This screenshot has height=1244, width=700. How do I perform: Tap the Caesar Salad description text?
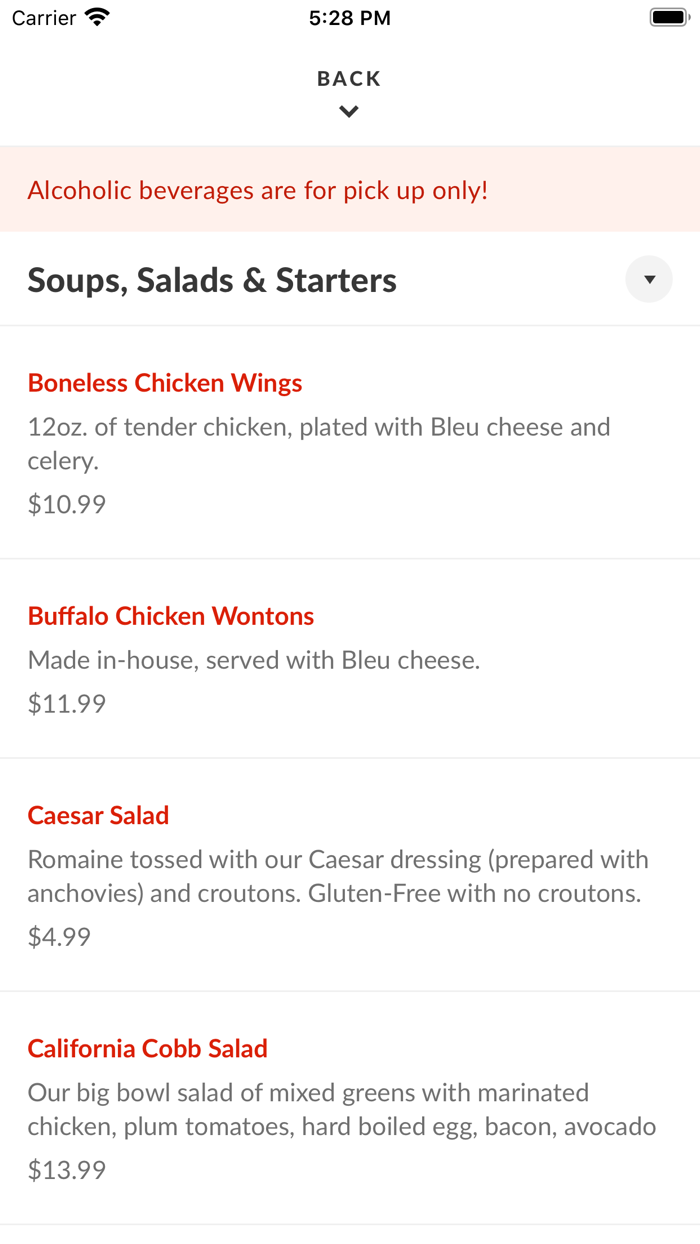[338, 876]
